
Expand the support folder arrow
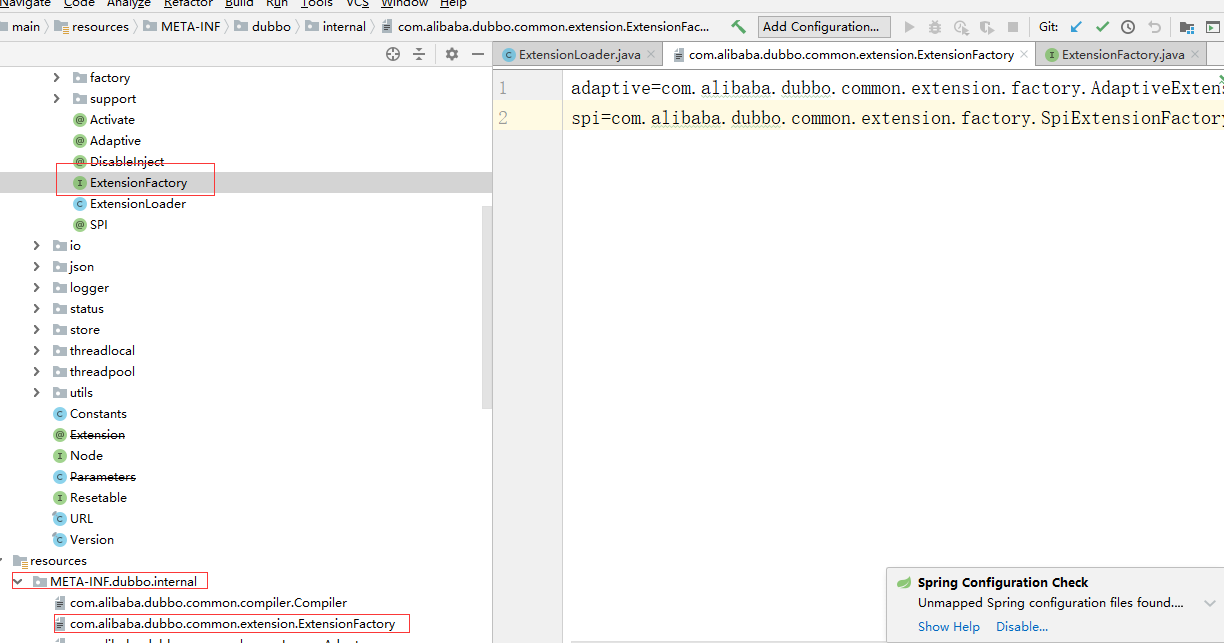(x=57, y=98)
